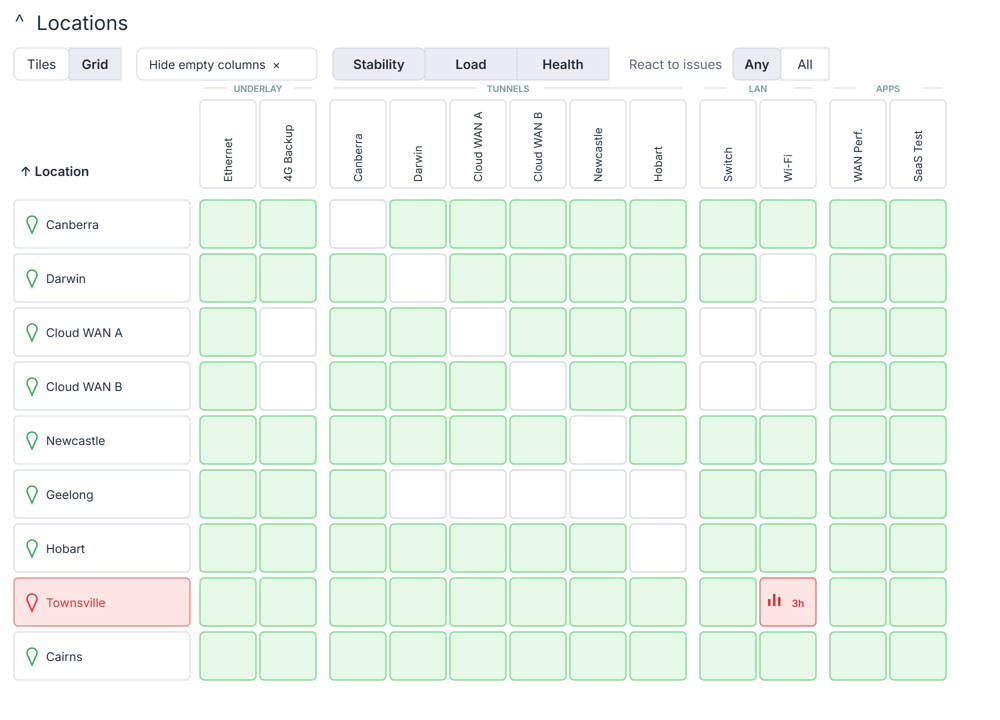Remove the Hide empty columns filter
This screenshot has height=720, width=1000.
point(276,66)
